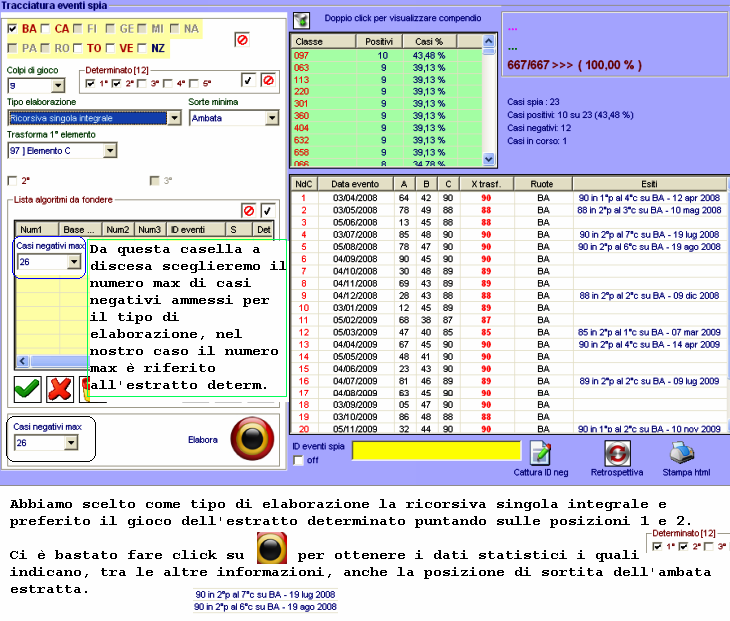
Task: Click red prohibition icon in Lista algoritmi
Action: coord(249,211)
